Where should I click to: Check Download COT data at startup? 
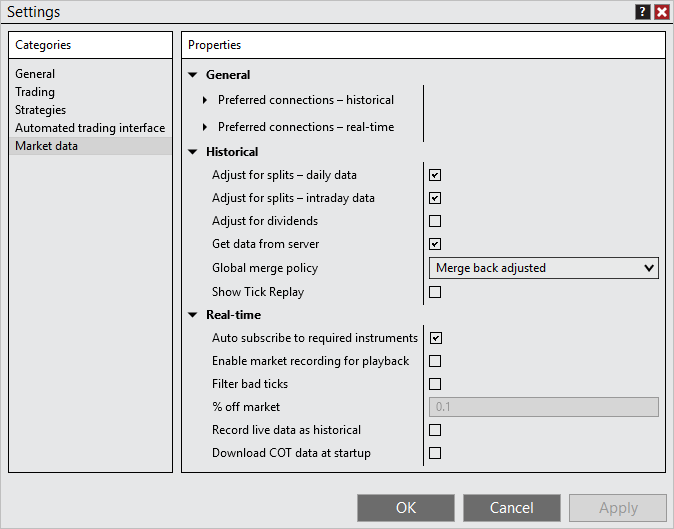(x=435, y=453)
